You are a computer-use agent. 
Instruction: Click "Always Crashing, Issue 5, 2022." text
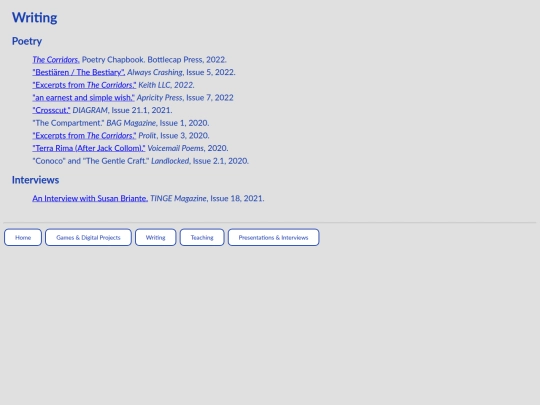(x=181, y=72)
